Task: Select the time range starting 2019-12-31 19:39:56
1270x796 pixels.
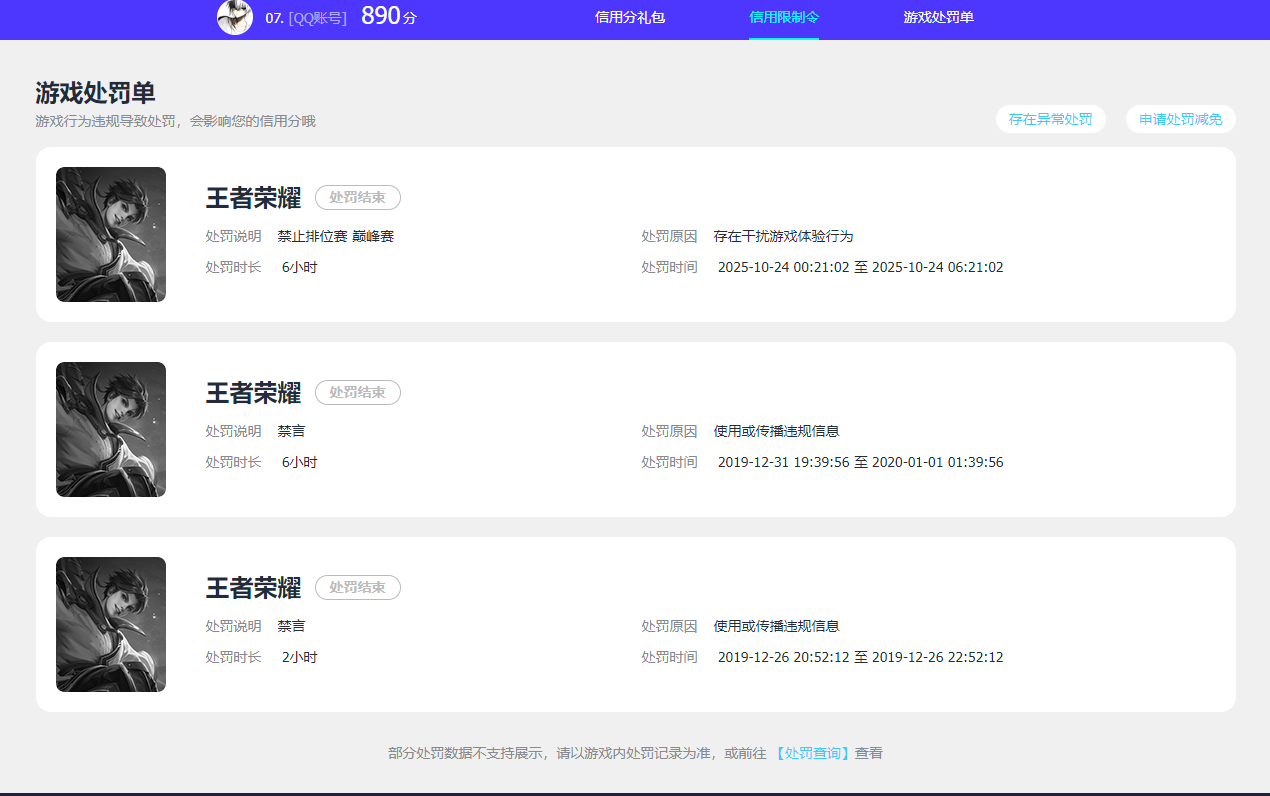Action: pyautogui.click(x=861, y=462)
